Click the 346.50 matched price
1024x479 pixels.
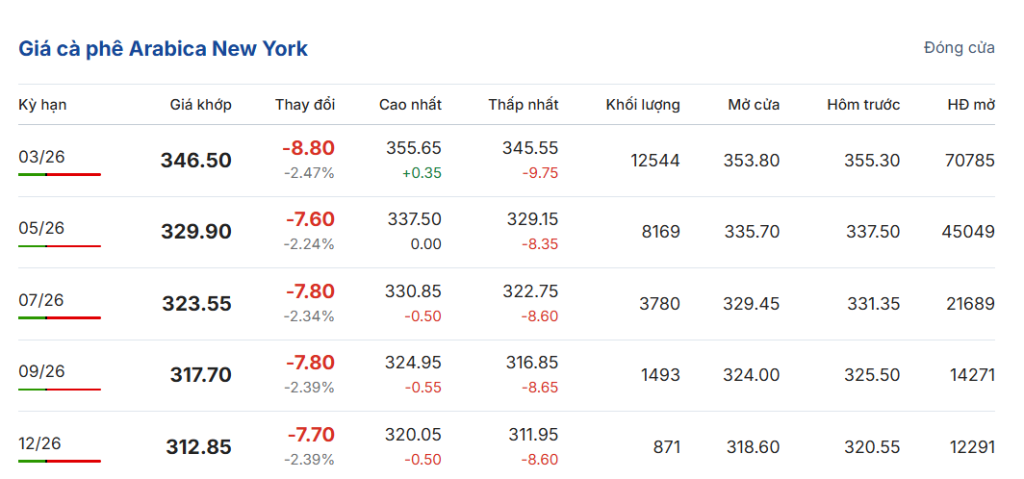tap(196, 160)
